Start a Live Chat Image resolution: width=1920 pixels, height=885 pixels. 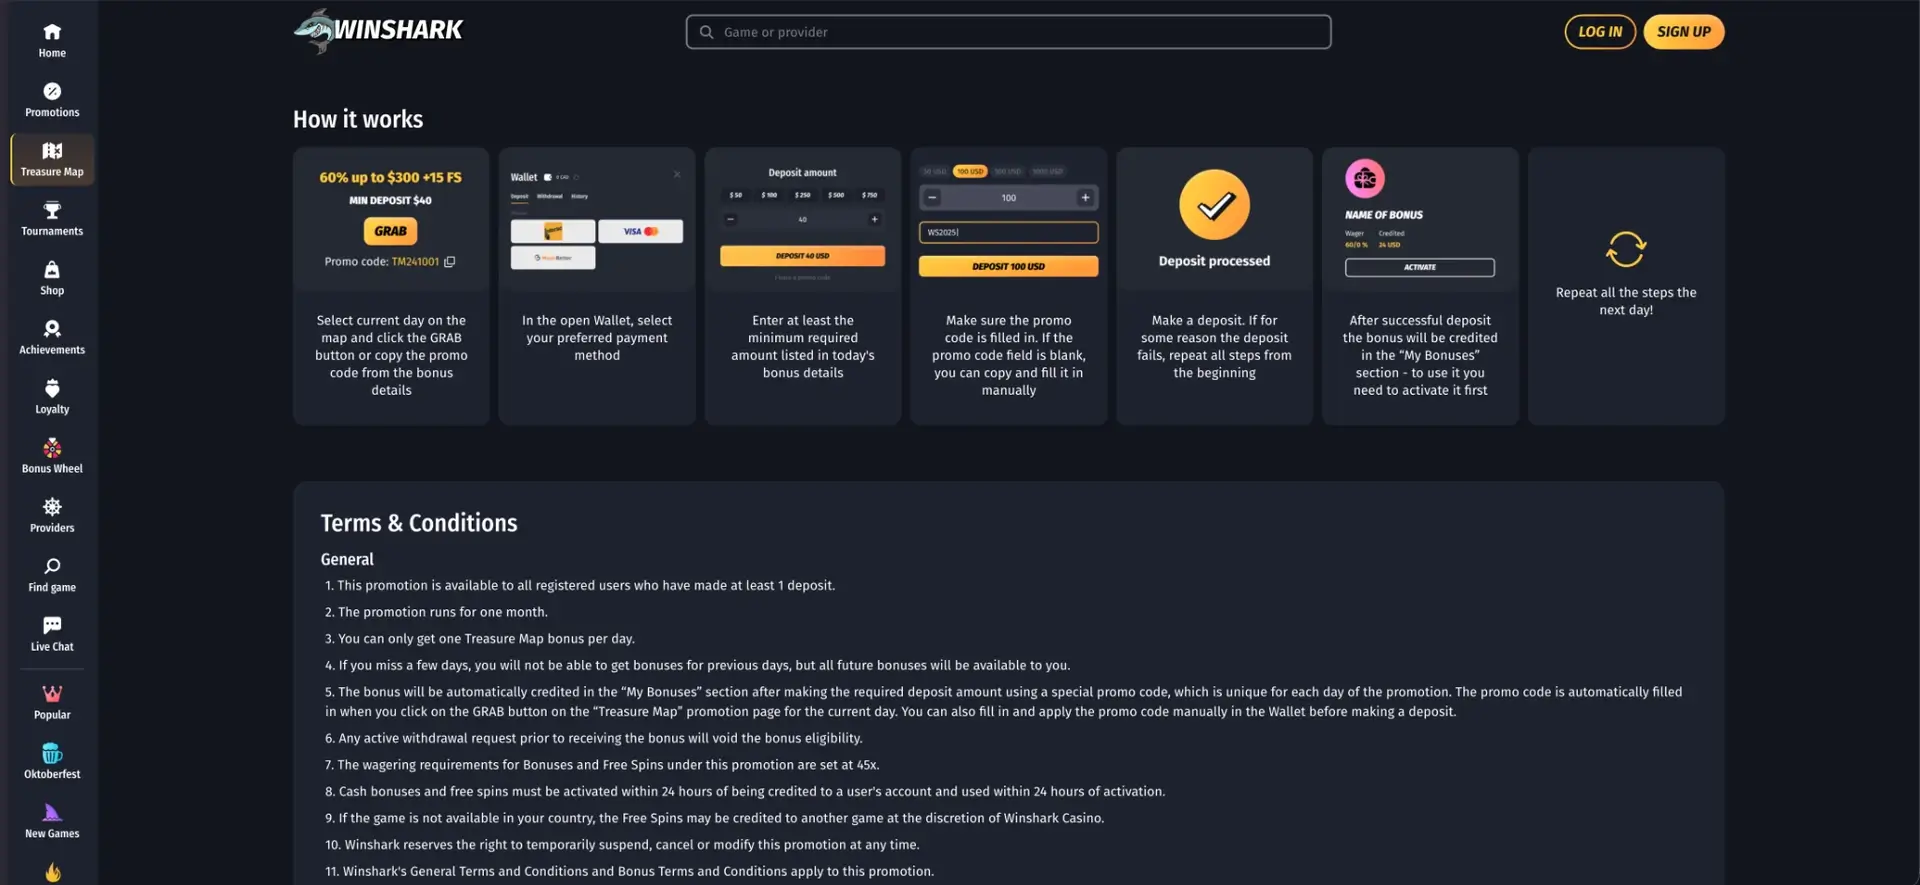pyautogui.click(x=52, y=634)
